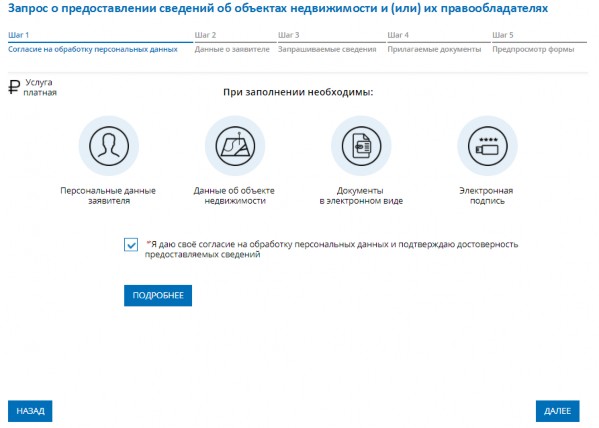
Task: Switch to Шаг 3 Запрашиваемые сведения
Action: 331,42
